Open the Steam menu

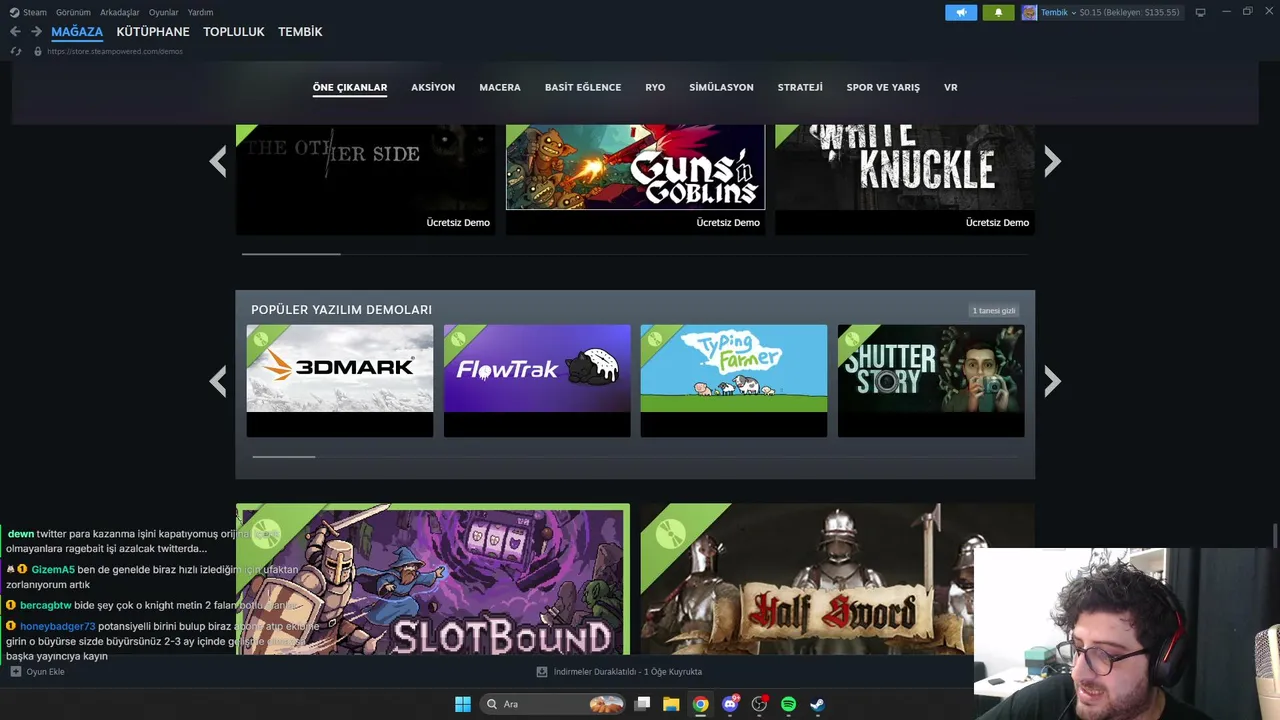35,12
